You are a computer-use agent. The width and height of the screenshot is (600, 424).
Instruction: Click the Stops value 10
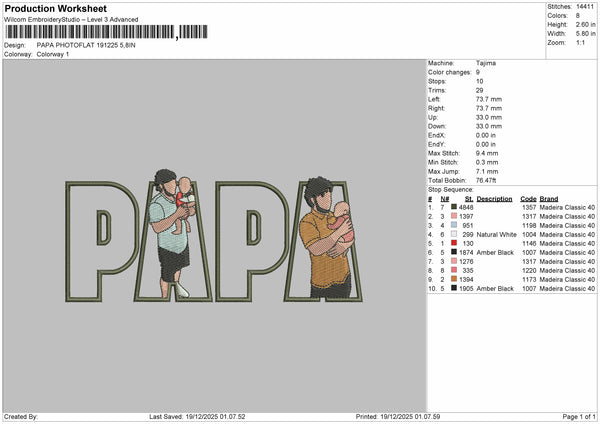coord(479,81)
